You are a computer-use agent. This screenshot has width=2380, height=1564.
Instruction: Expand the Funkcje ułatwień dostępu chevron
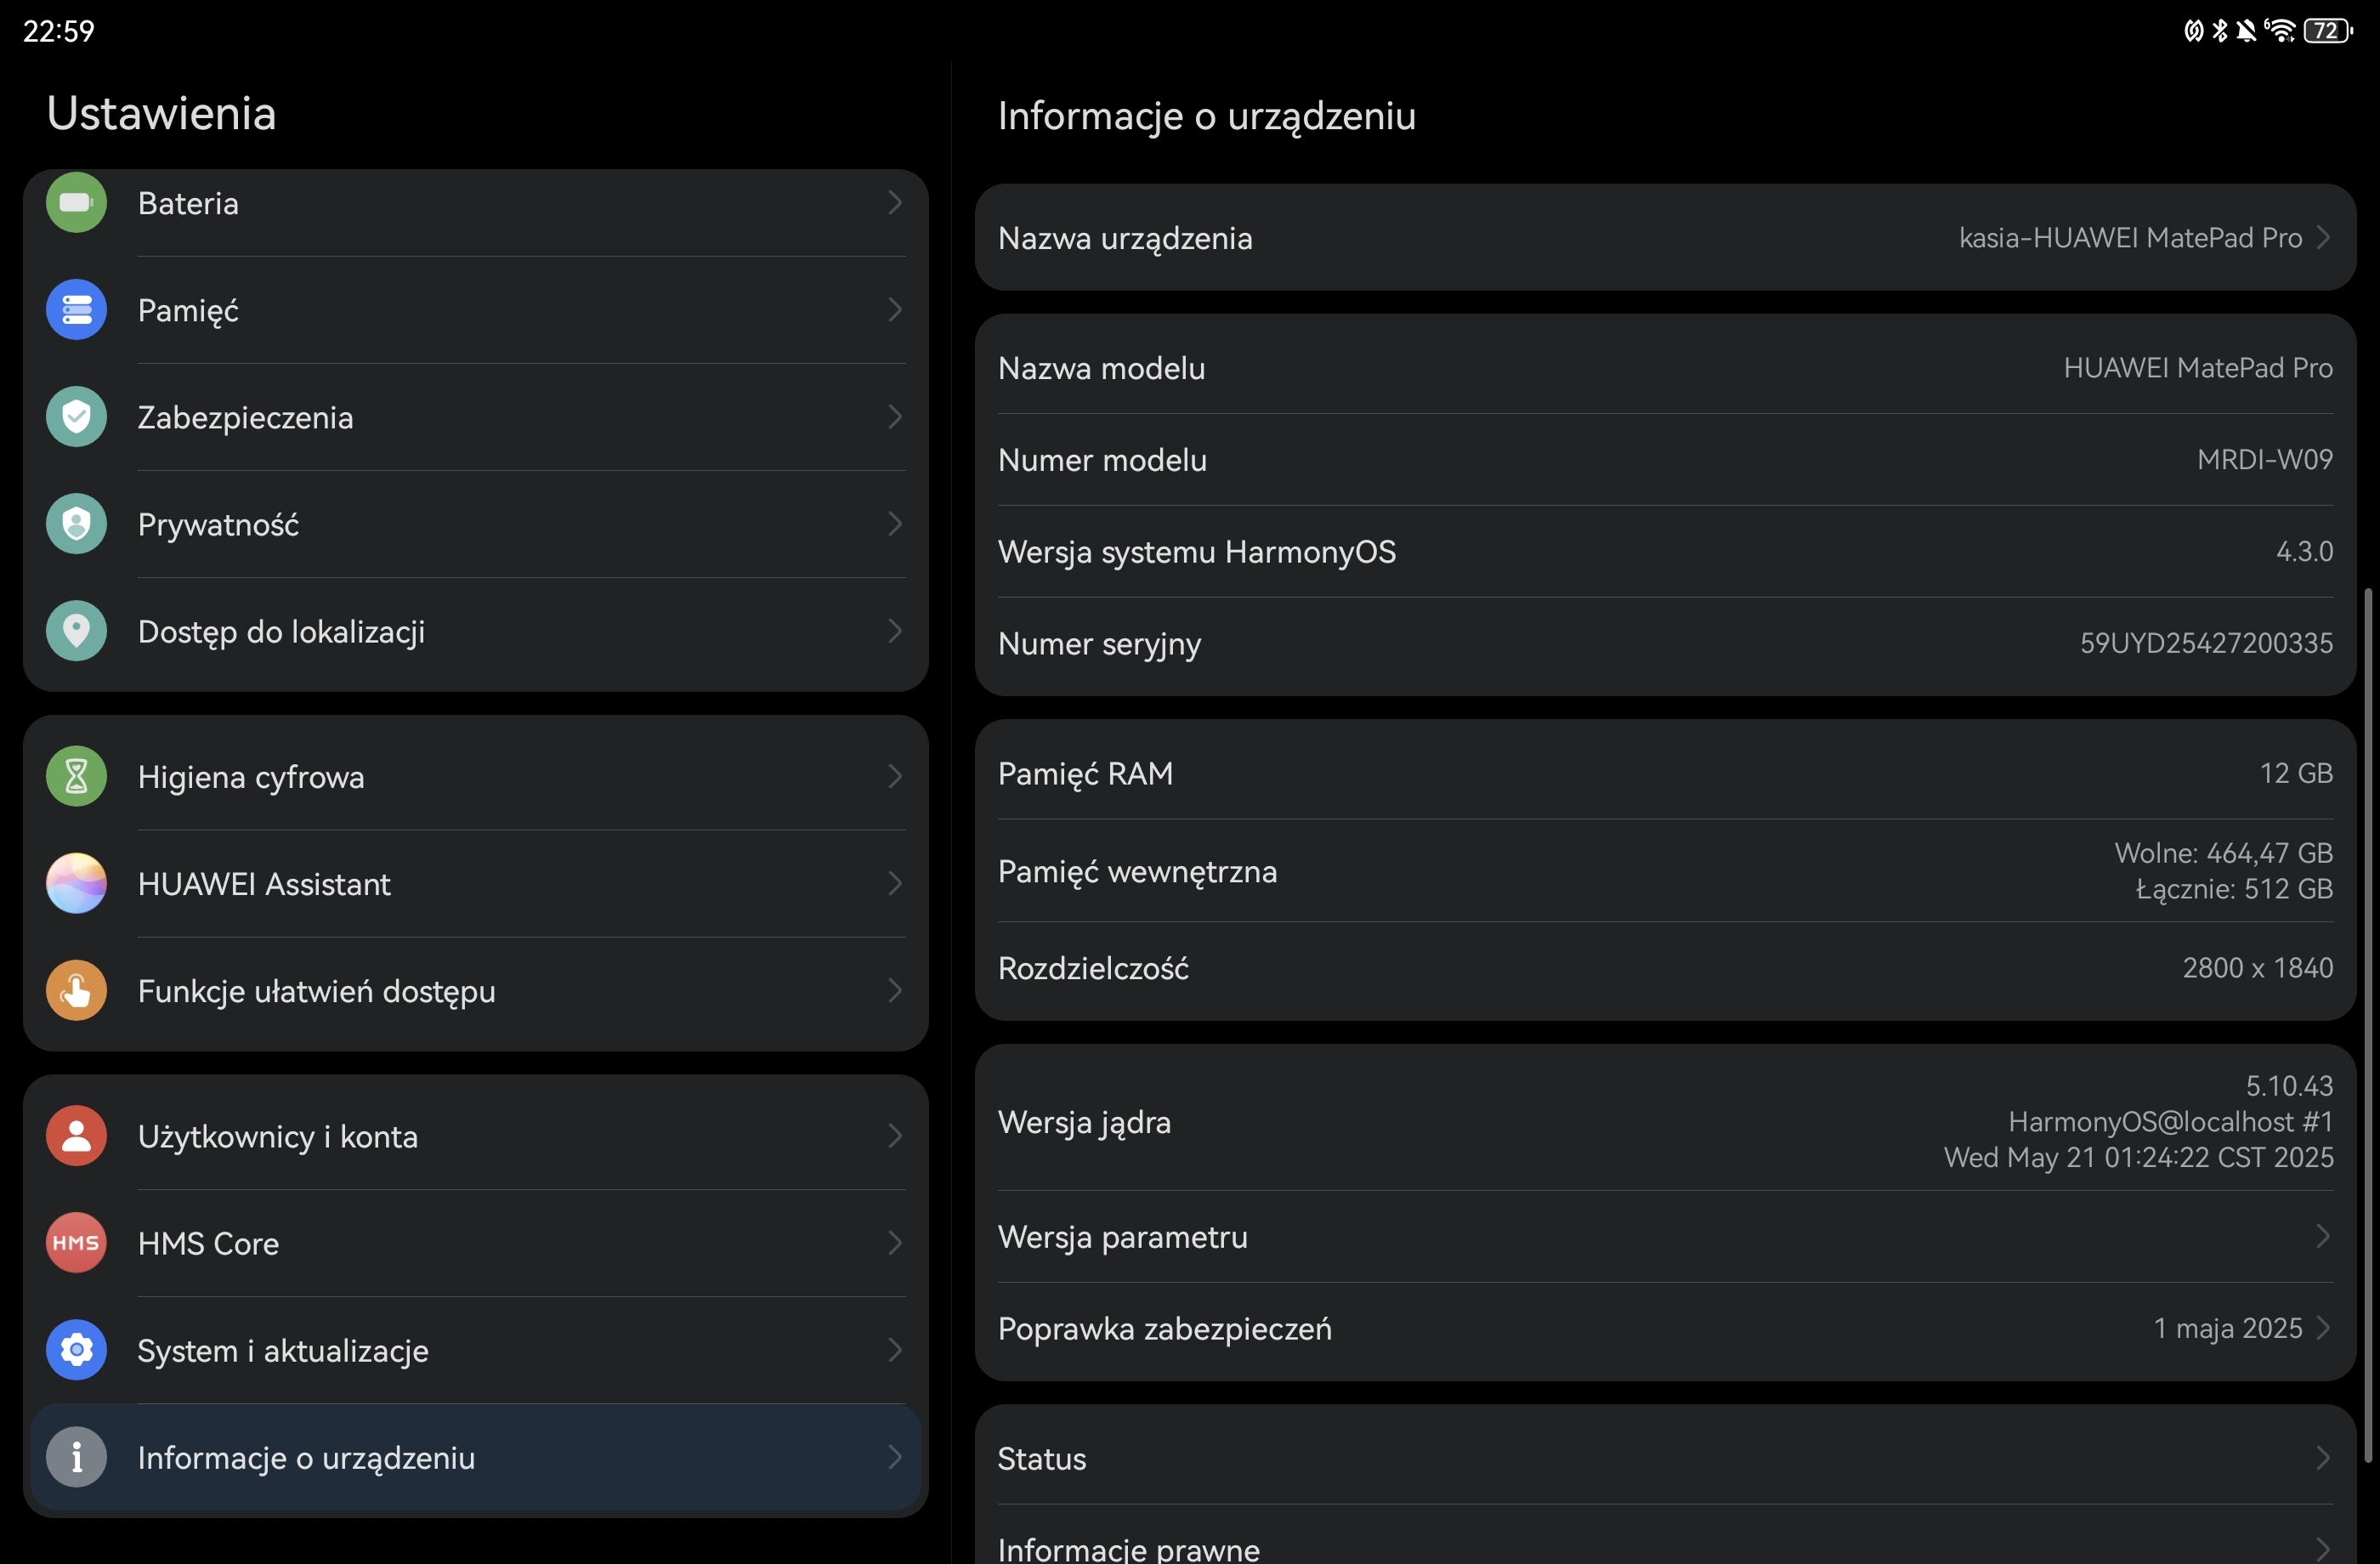pyautogui.click(x=895, y=990)
